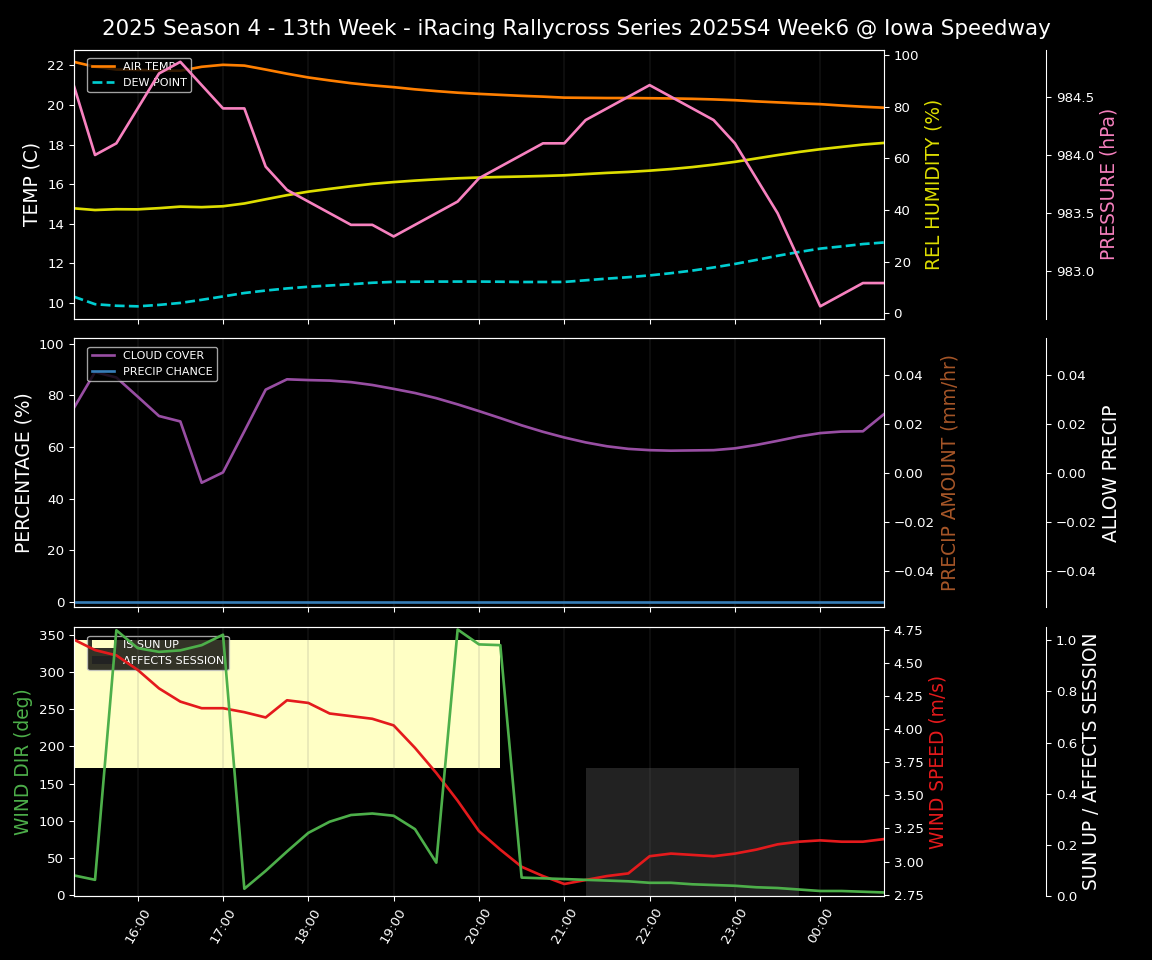Toggle the CLOUD COVER legend entry

point(163,355)
